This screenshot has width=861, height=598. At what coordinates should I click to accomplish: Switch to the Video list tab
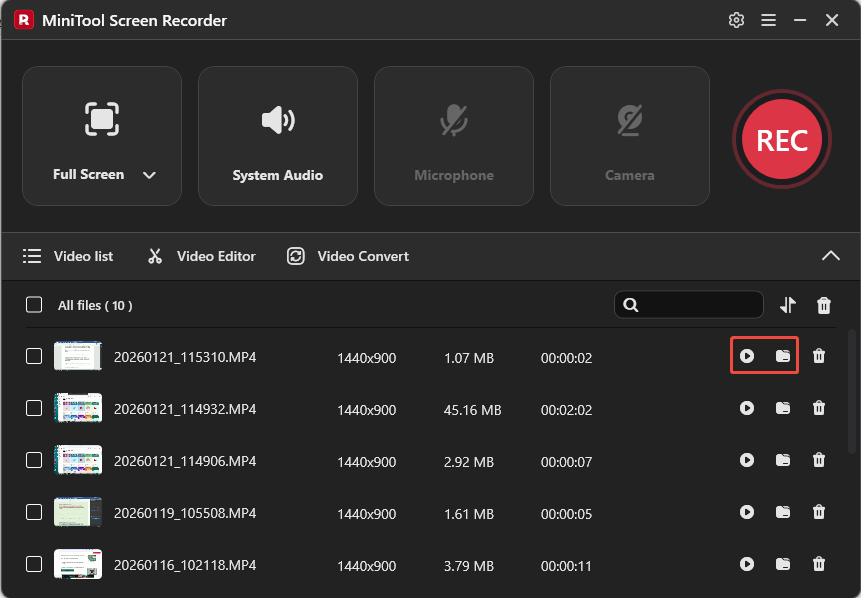(68, 256)
